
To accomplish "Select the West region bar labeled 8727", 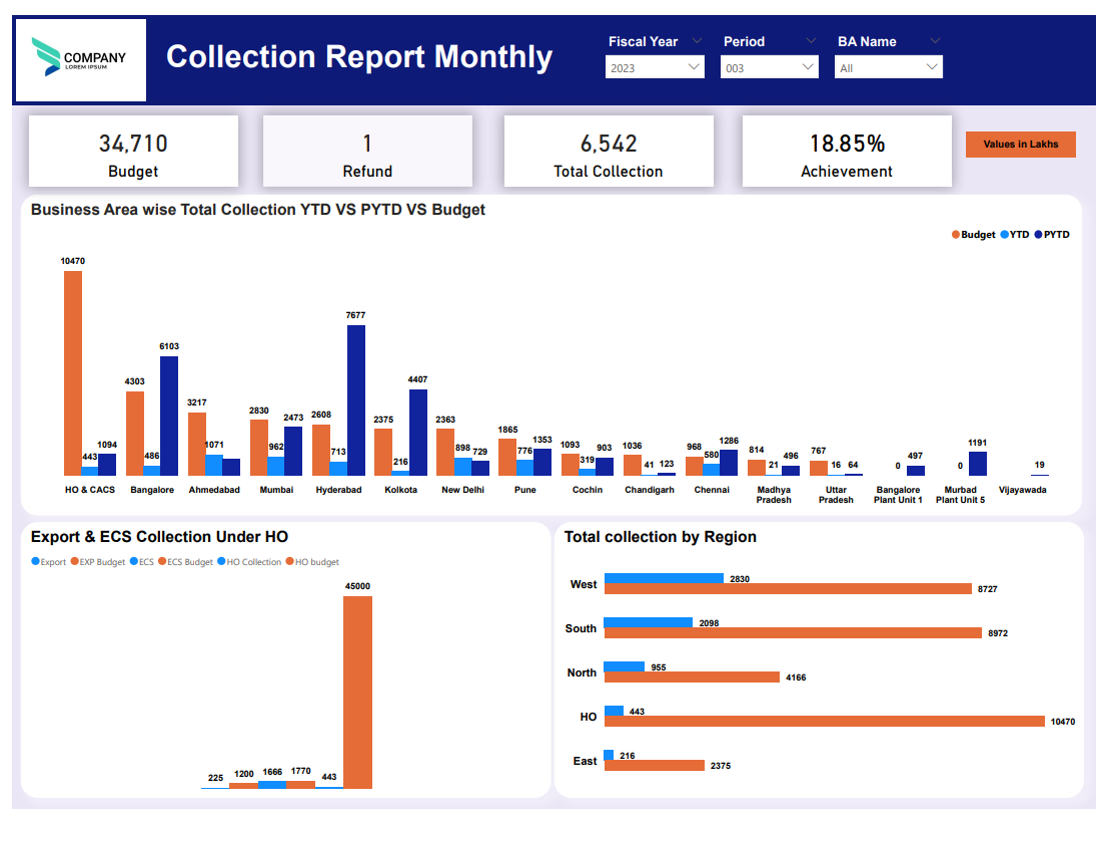I will [x=788, y=589].
